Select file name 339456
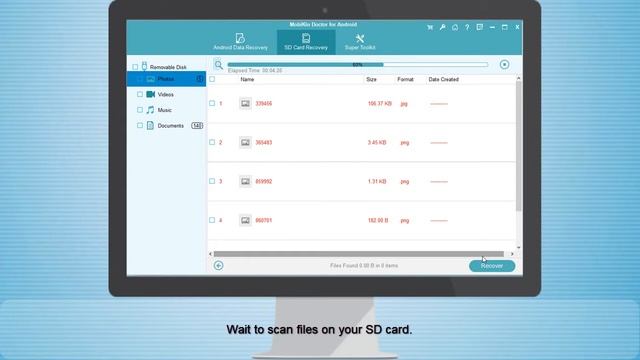This screenshot has width=640, height=360. [x=264, y=104]
